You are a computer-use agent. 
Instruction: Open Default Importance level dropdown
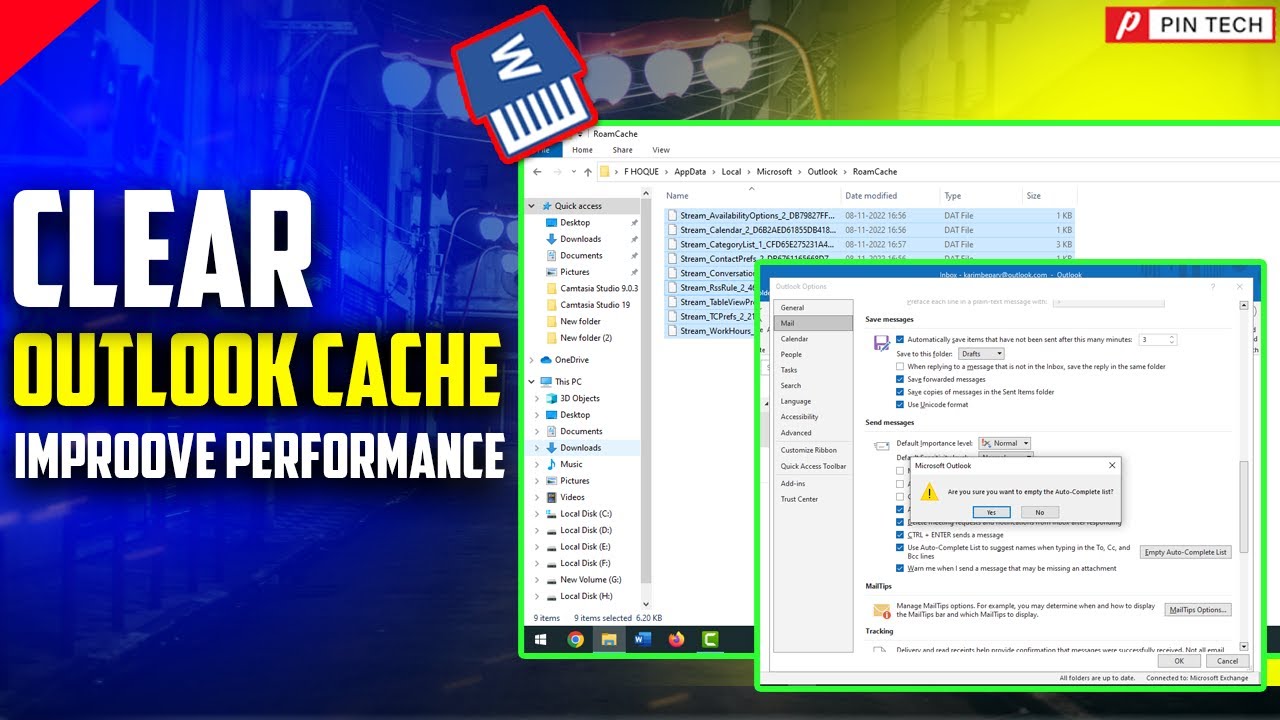[1004, 443]
